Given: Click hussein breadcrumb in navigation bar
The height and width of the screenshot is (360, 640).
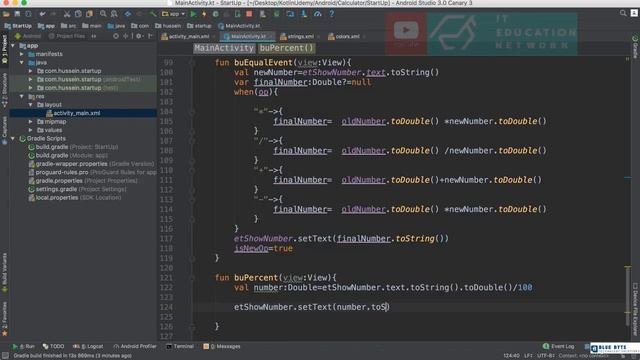Looking at the screenshot, I should tap(168, 26).
